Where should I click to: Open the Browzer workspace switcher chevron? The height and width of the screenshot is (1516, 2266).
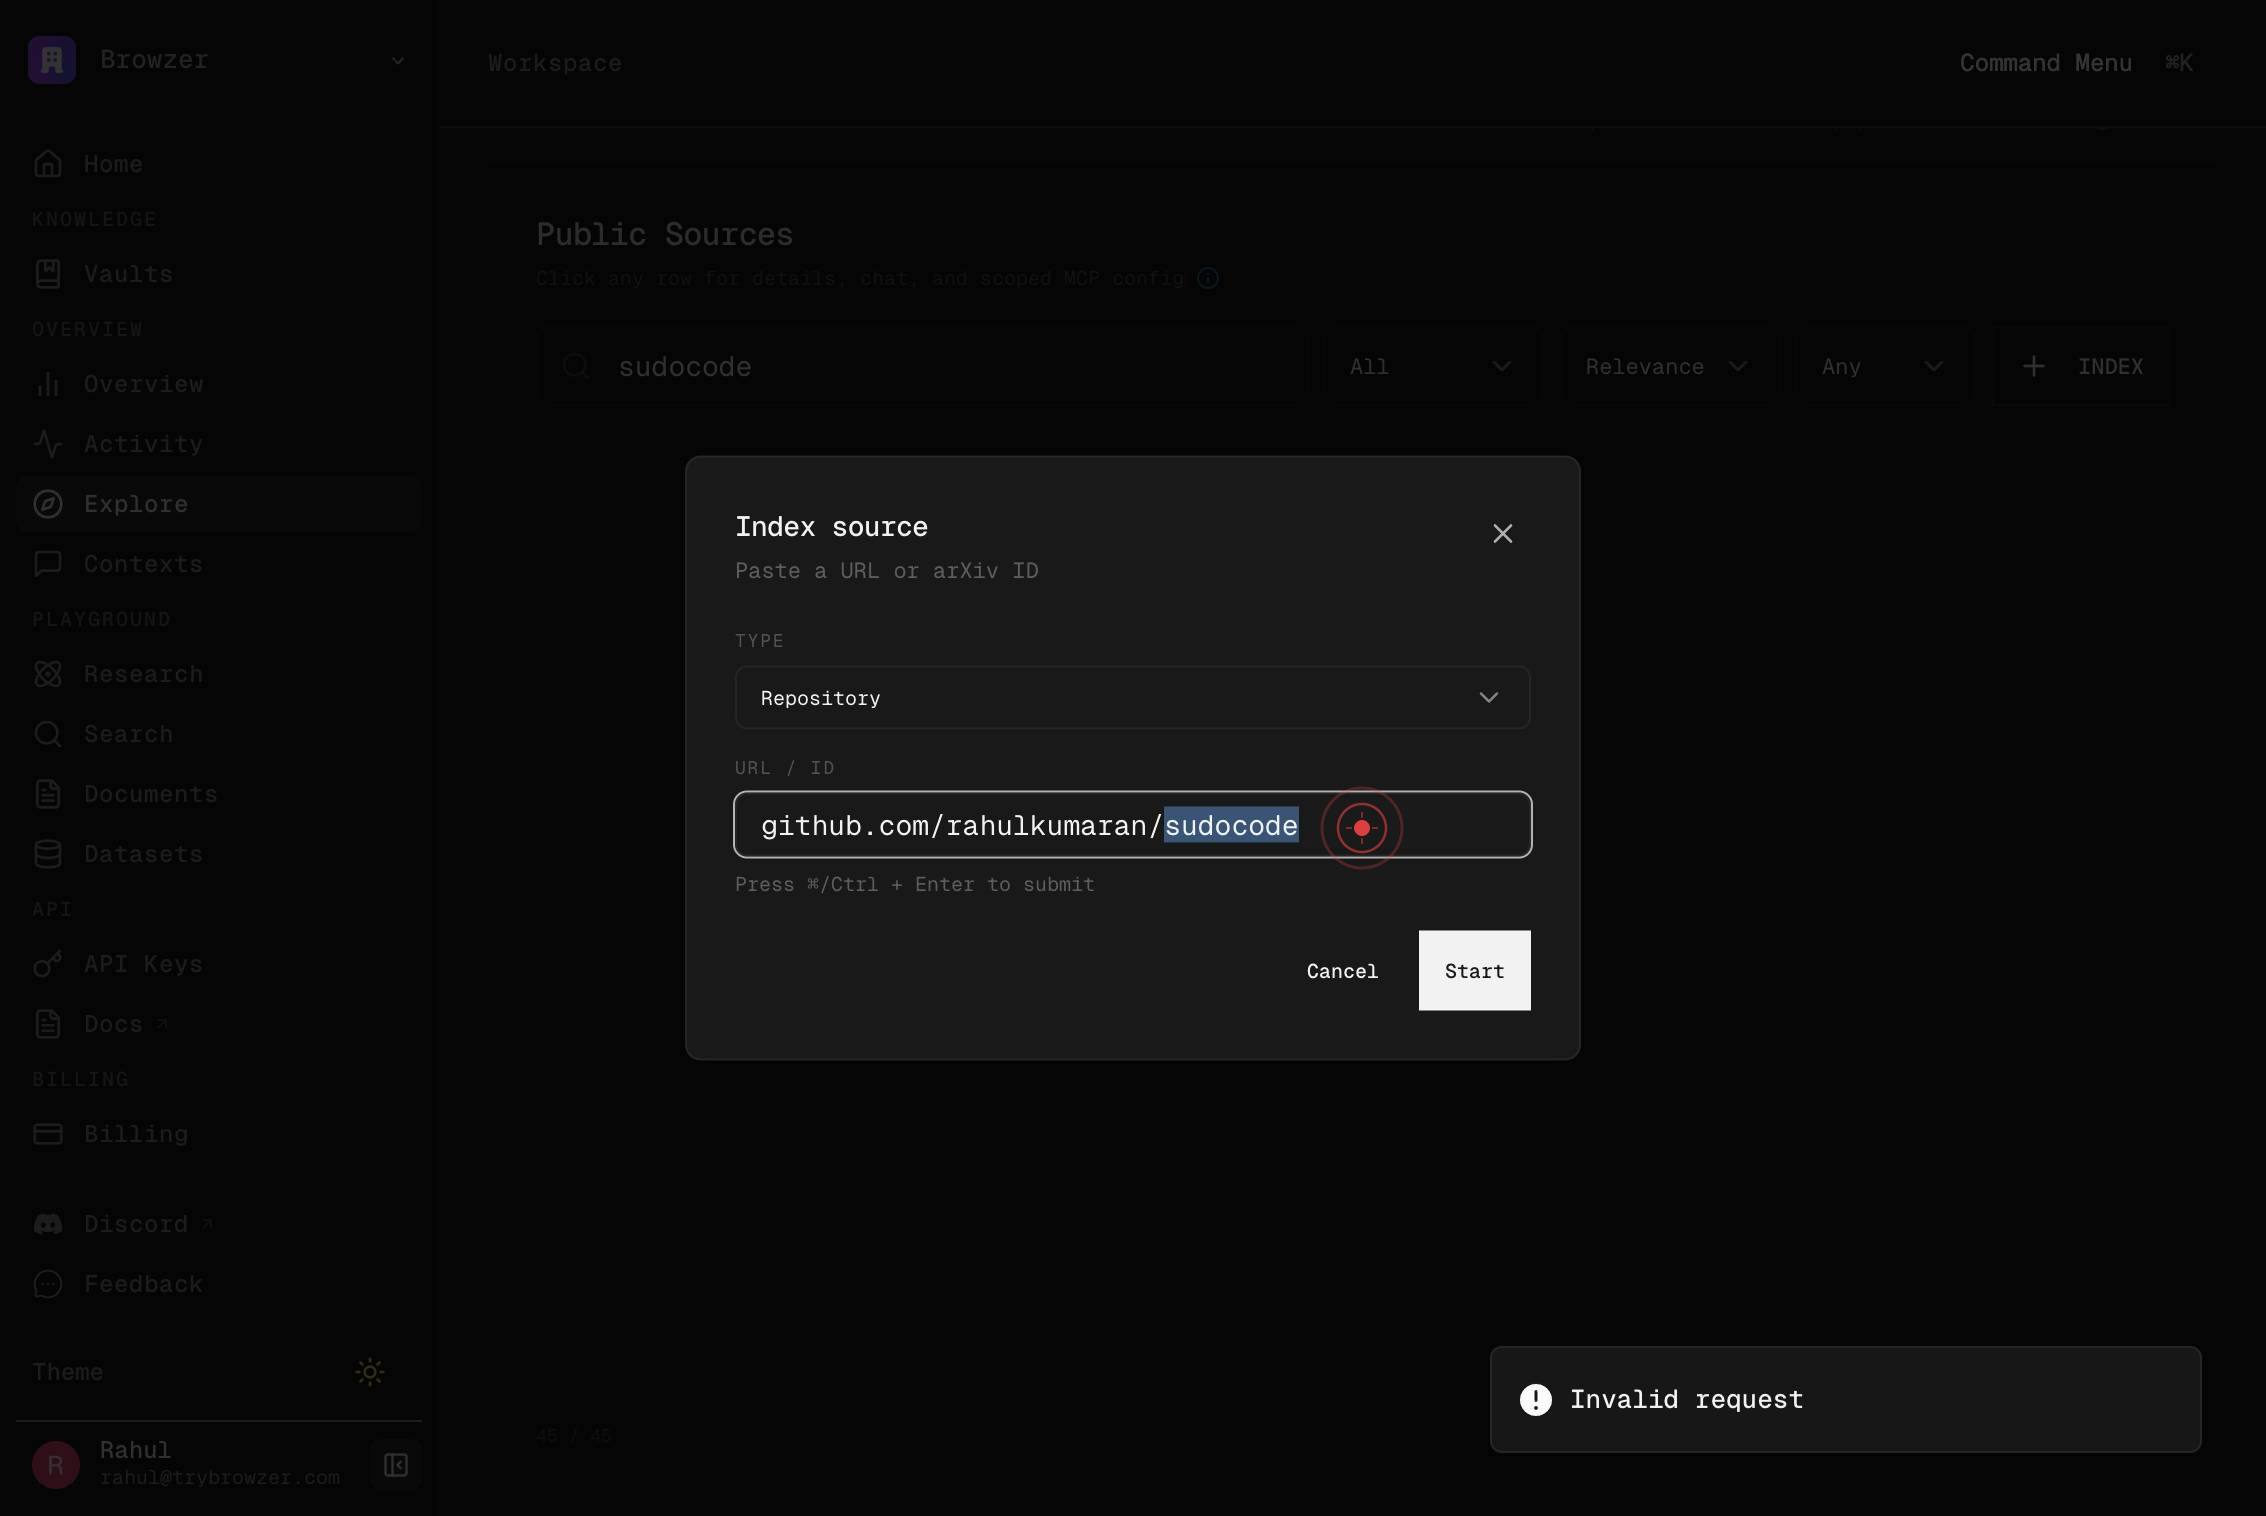point(398,61)
